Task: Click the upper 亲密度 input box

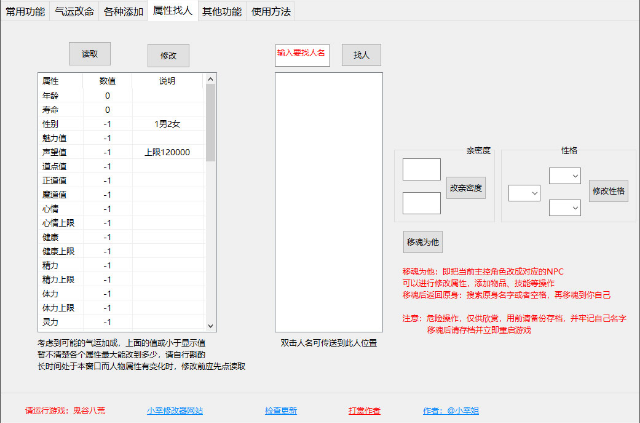Action: point(421,170)
